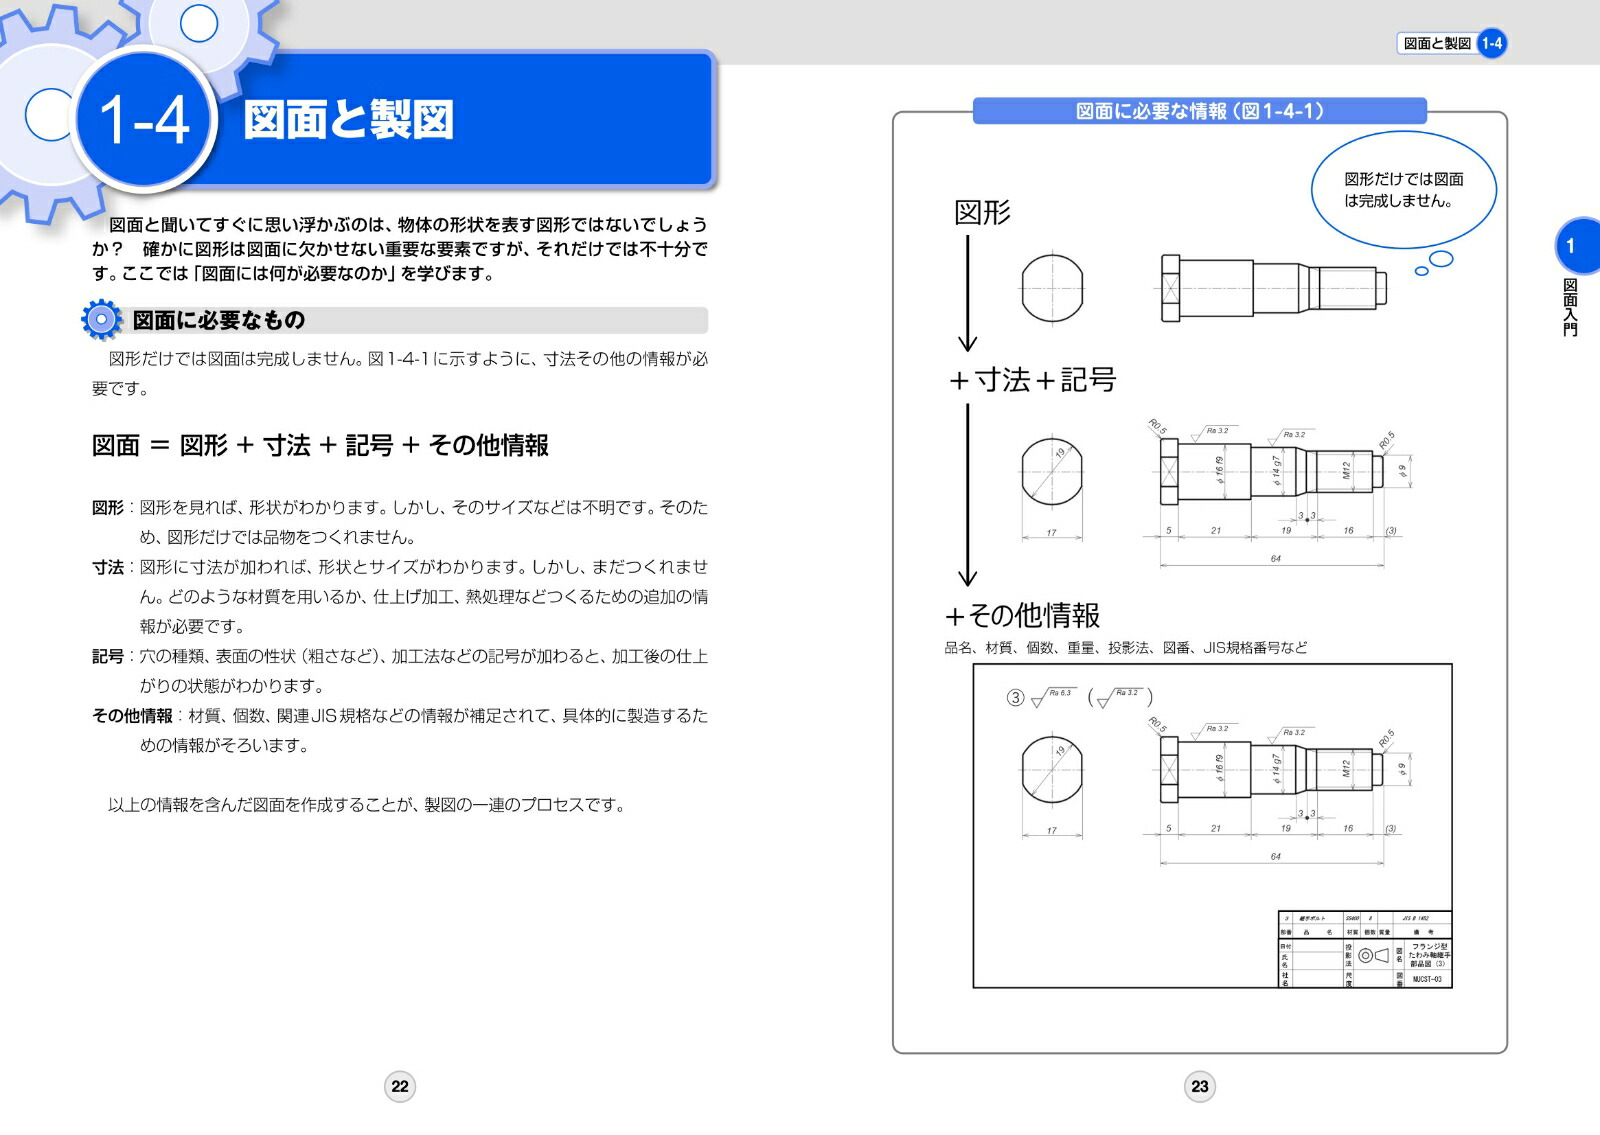Click page number 23
This screenshot has width=1600, height=1135.
[1200, 1086]
